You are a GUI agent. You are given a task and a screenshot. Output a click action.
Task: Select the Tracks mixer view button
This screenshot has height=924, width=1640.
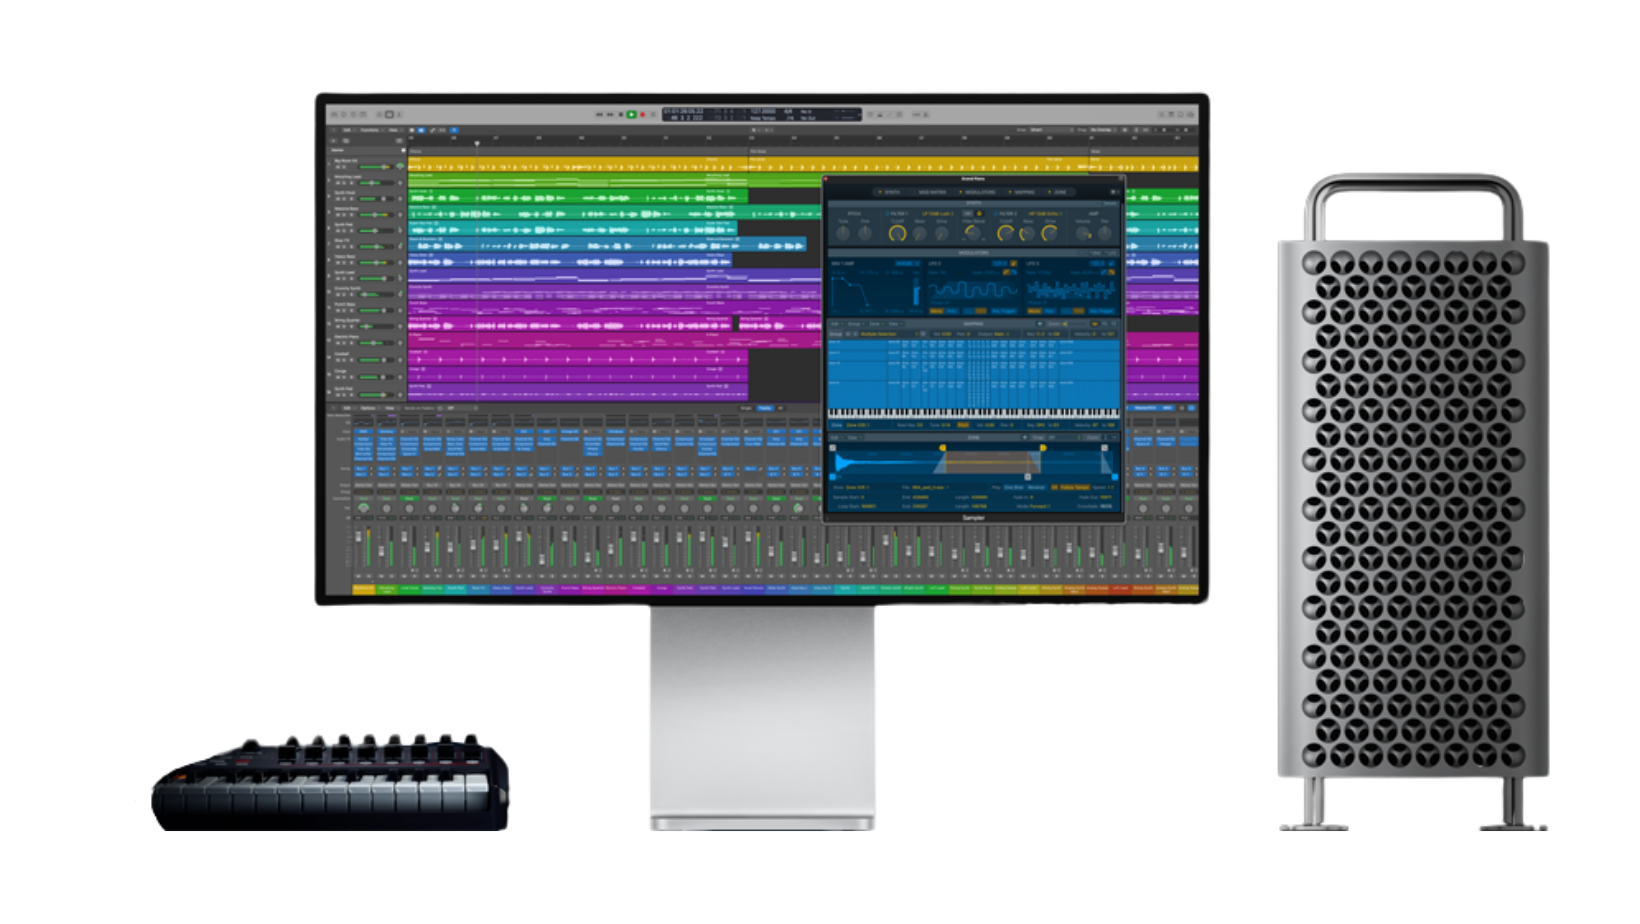point(764,408)
